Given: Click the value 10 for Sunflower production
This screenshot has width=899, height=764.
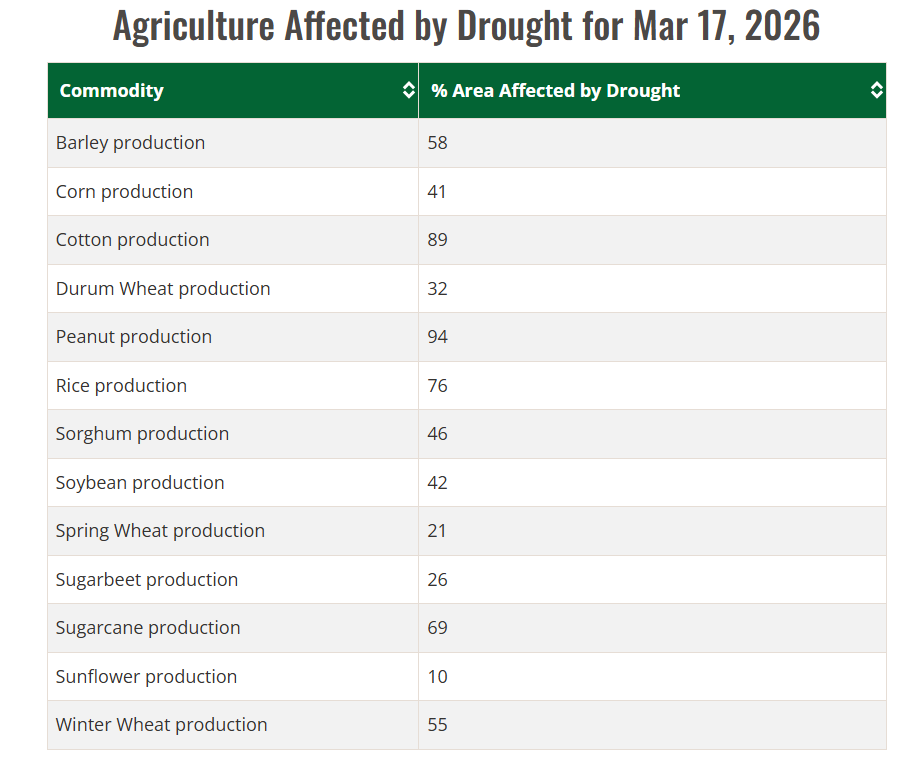Looking at the screenshot, I should click(437, 677).
